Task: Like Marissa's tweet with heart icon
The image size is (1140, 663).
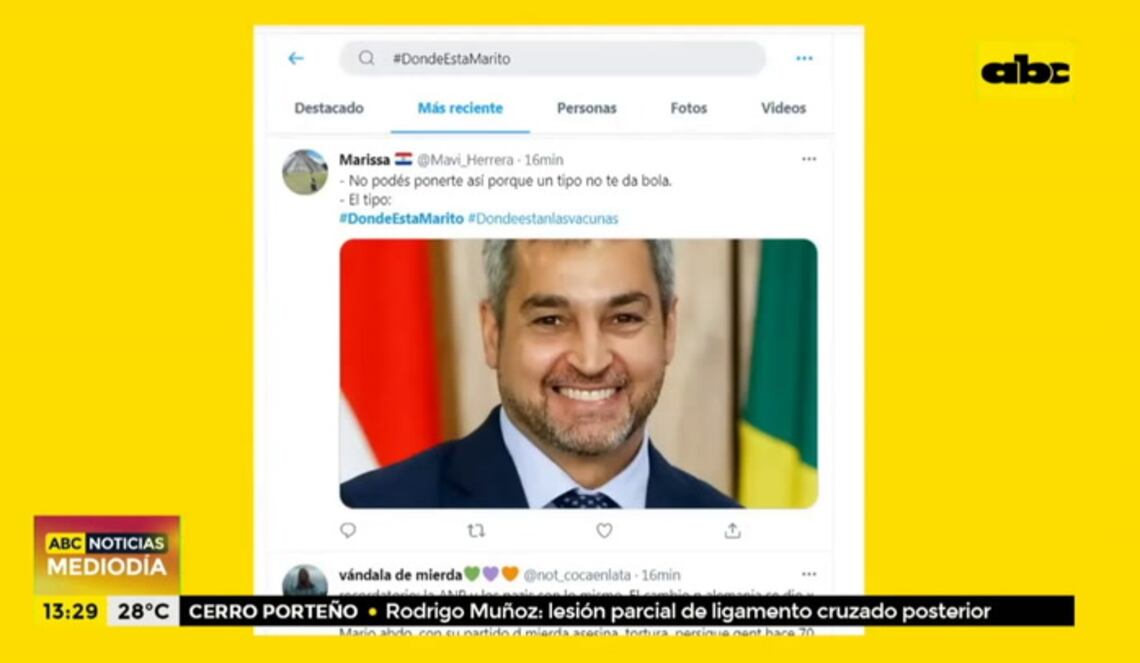Action: (604, 531)
